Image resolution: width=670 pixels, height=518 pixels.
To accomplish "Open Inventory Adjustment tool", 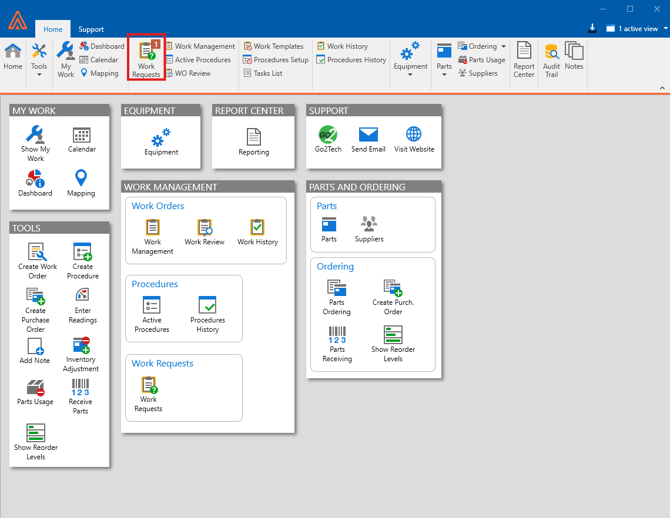I will click(82, 354).
